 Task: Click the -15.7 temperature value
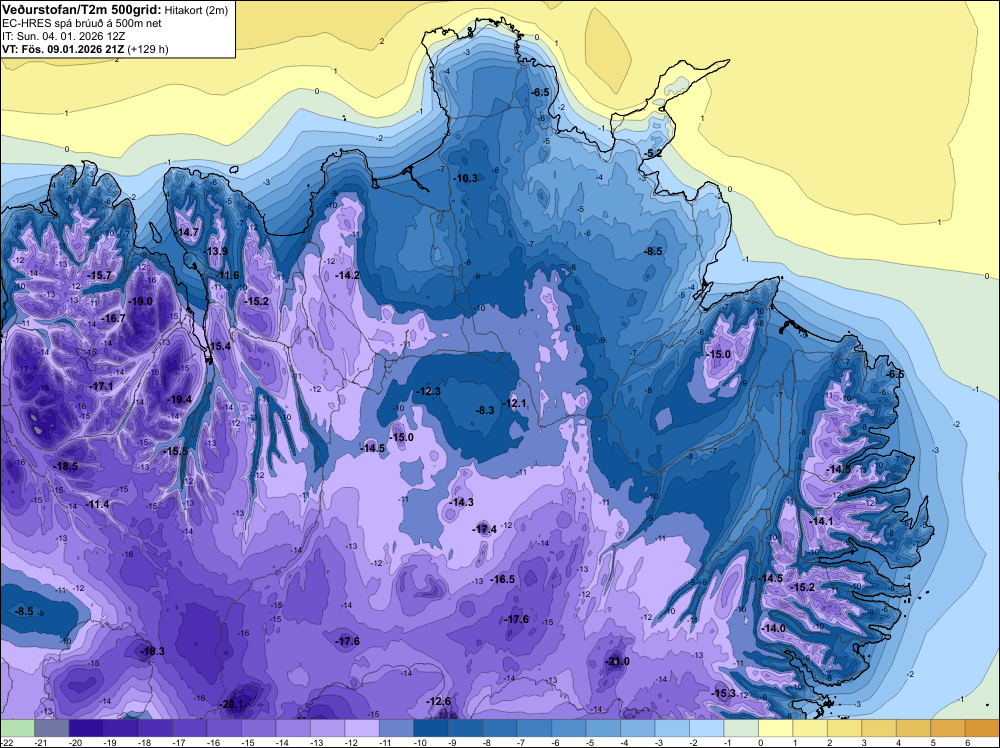point(99,275)
